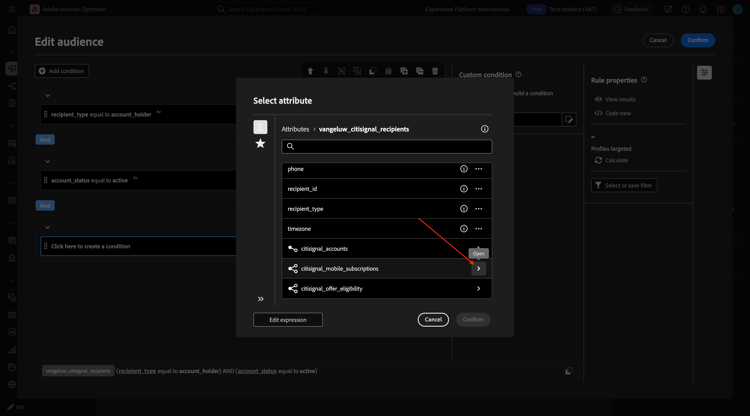
Task: Open more options for phone attribute
Action: click(x=478, y=169)
